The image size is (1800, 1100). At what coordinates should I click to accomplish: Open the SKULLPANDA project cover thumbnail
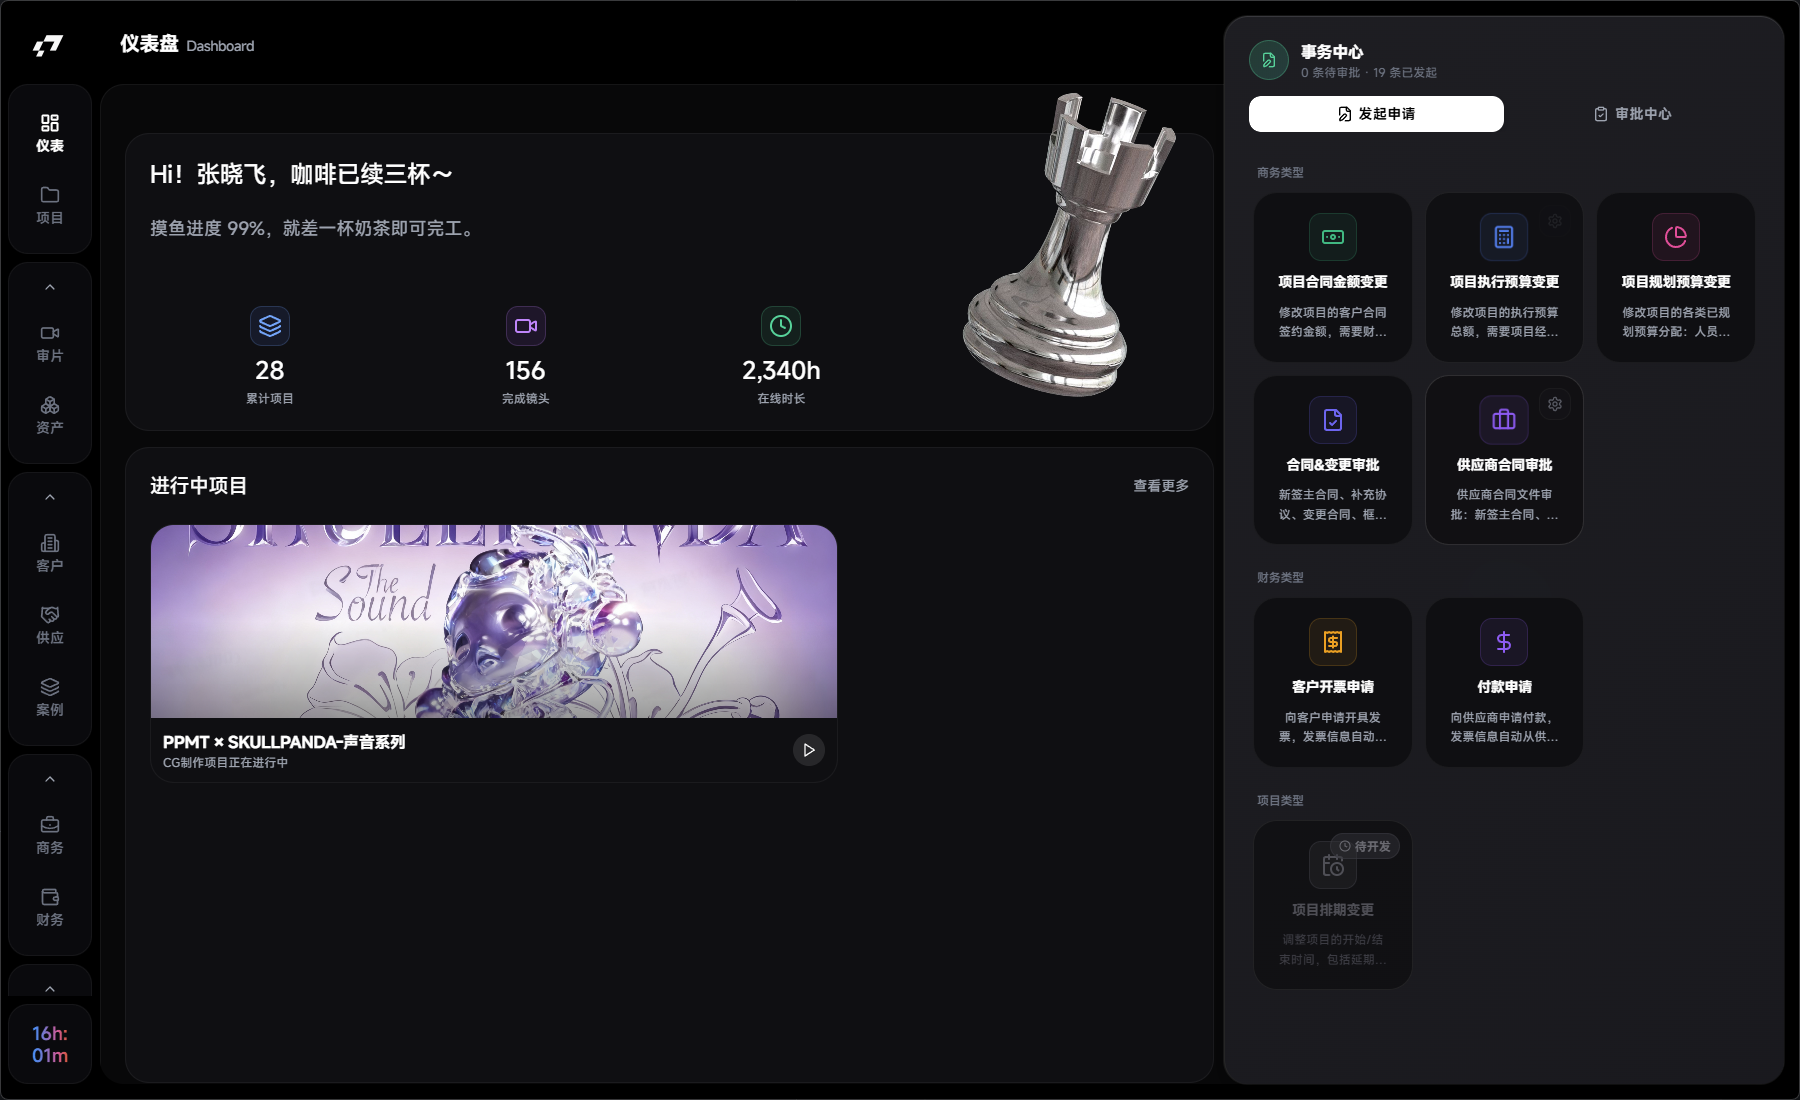click(x=494, y=621)
